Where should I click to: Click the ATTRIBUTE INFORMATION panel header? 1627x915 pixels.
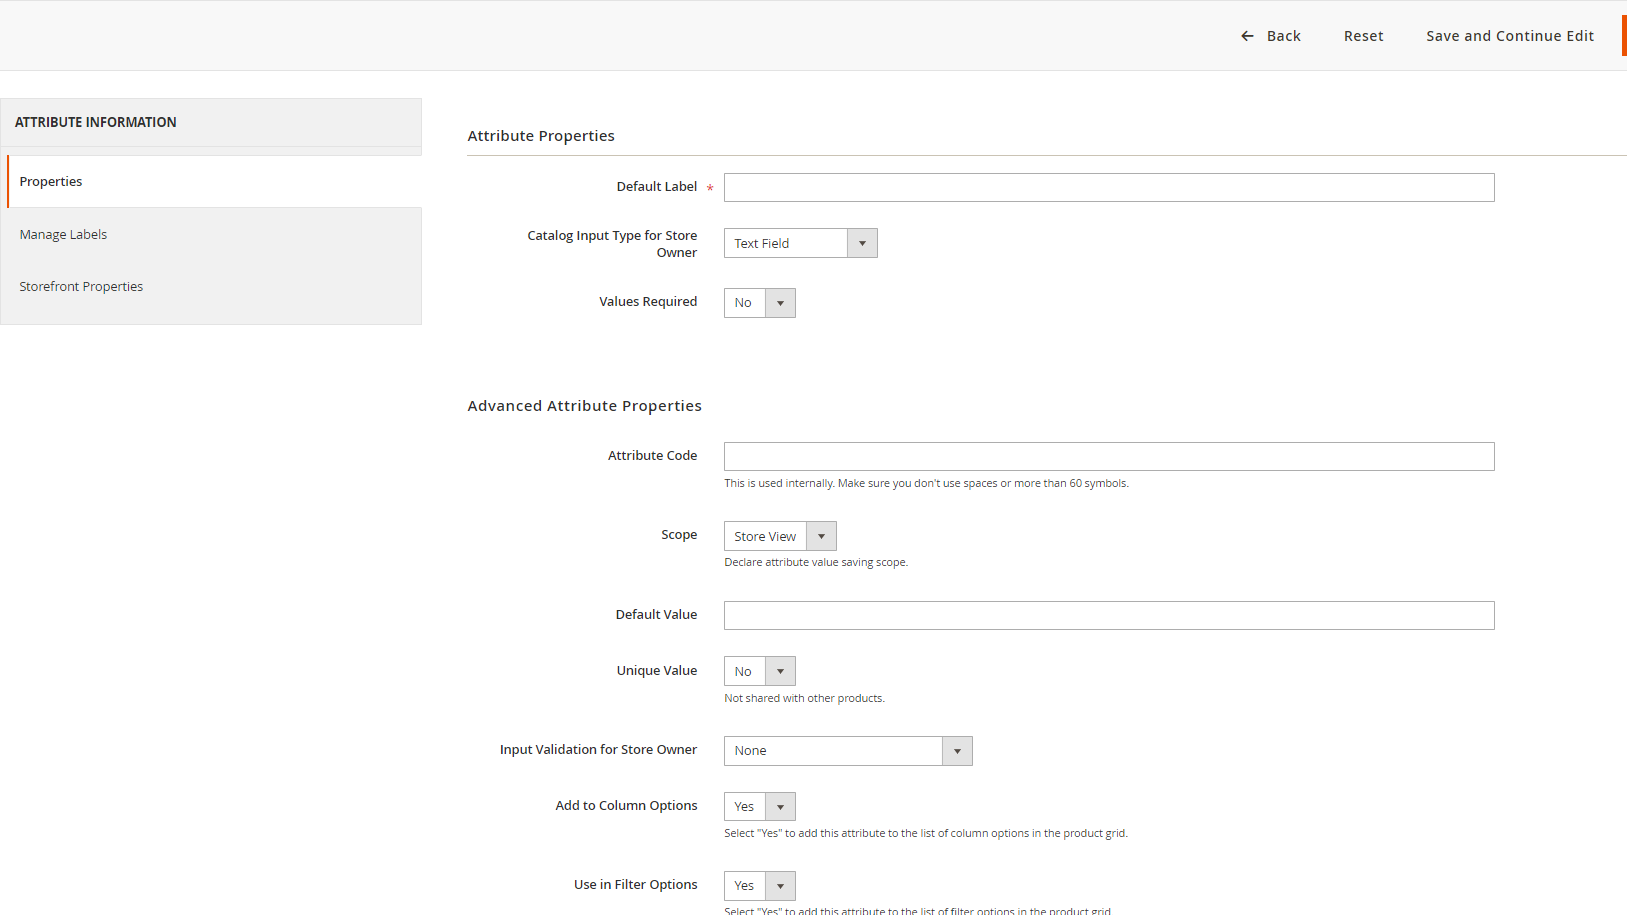click(x=211, y=122)
